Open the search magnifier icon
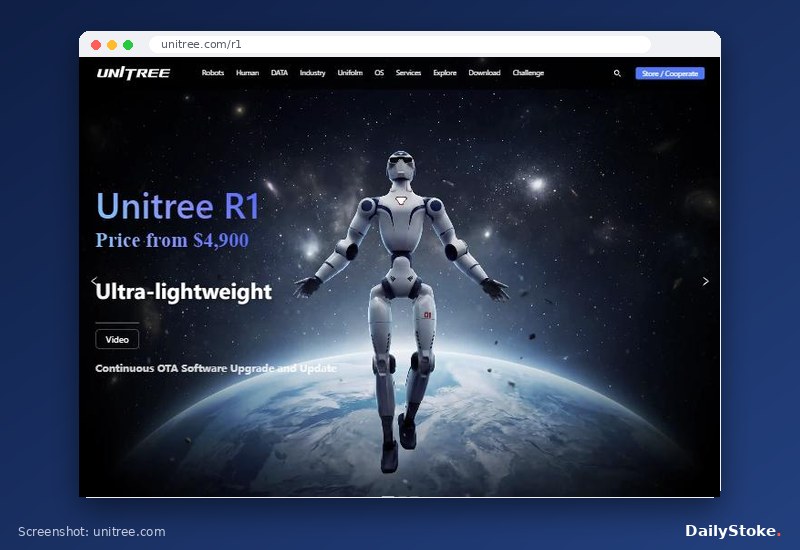The width and height of the screenshot is (800, 550). 617,73
